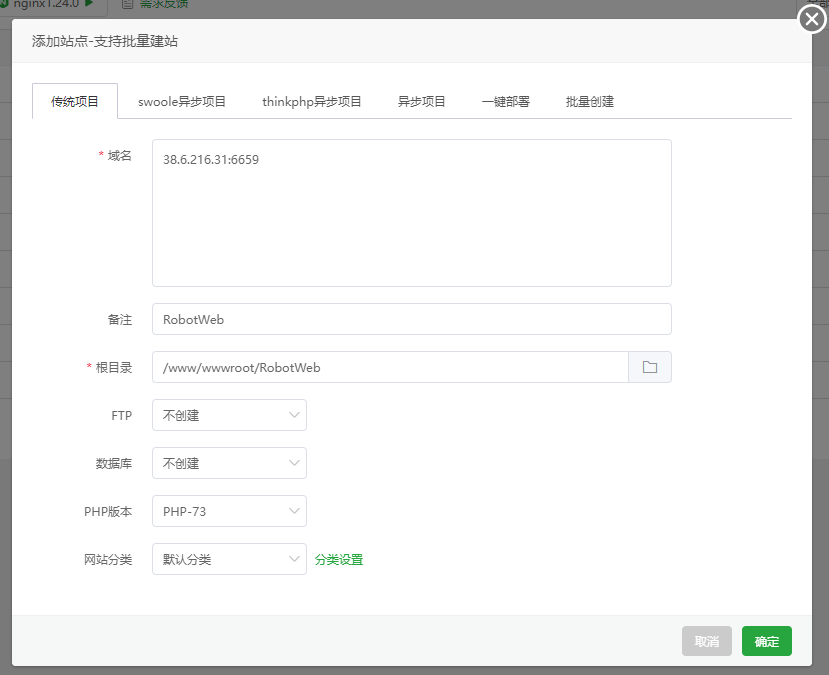Viewport: 829px width, 675px height.
Task: Change PHP version from PHP-73
Action: pos(228,511)
